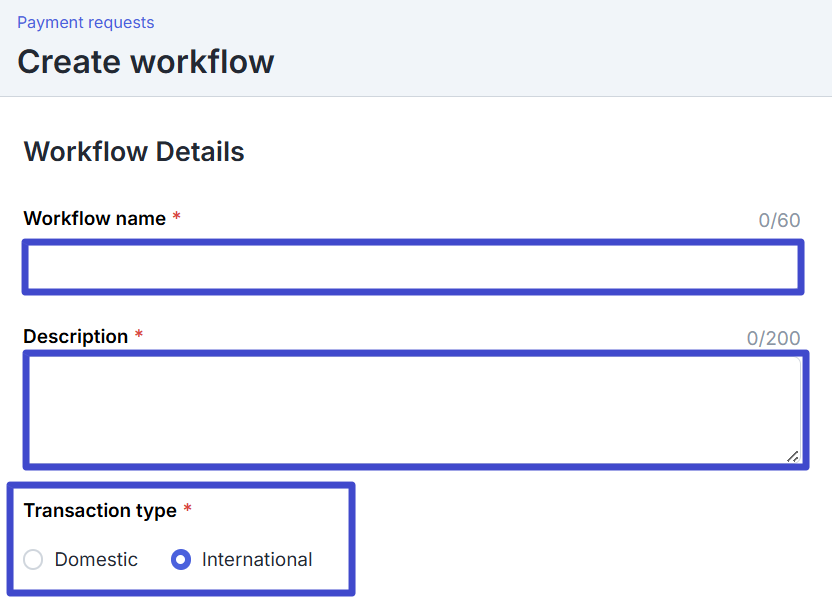Focus the Description text area
Image resolution: width=832 pixels, height=605 pixels.
pyautogui.click(x=412, y=409)
